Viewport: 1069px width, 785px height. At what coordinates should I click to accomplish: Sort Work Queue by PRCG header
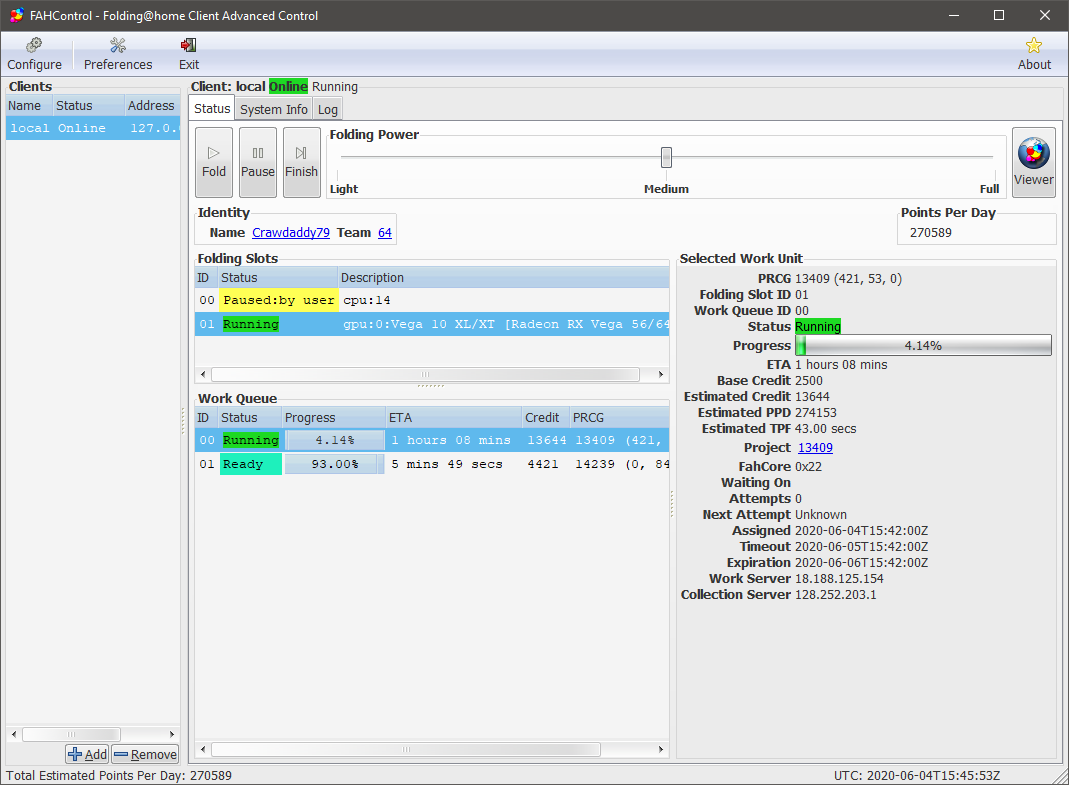(619, 417)
